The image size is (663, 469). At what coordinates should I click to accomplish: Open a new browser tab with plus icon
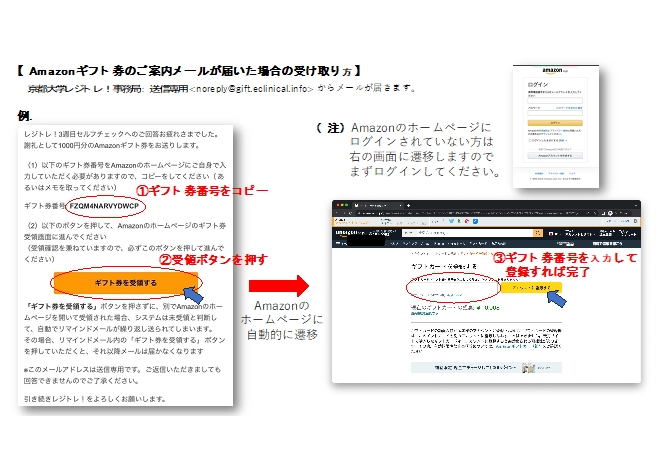pyautogui.click(x=408, y=206)
